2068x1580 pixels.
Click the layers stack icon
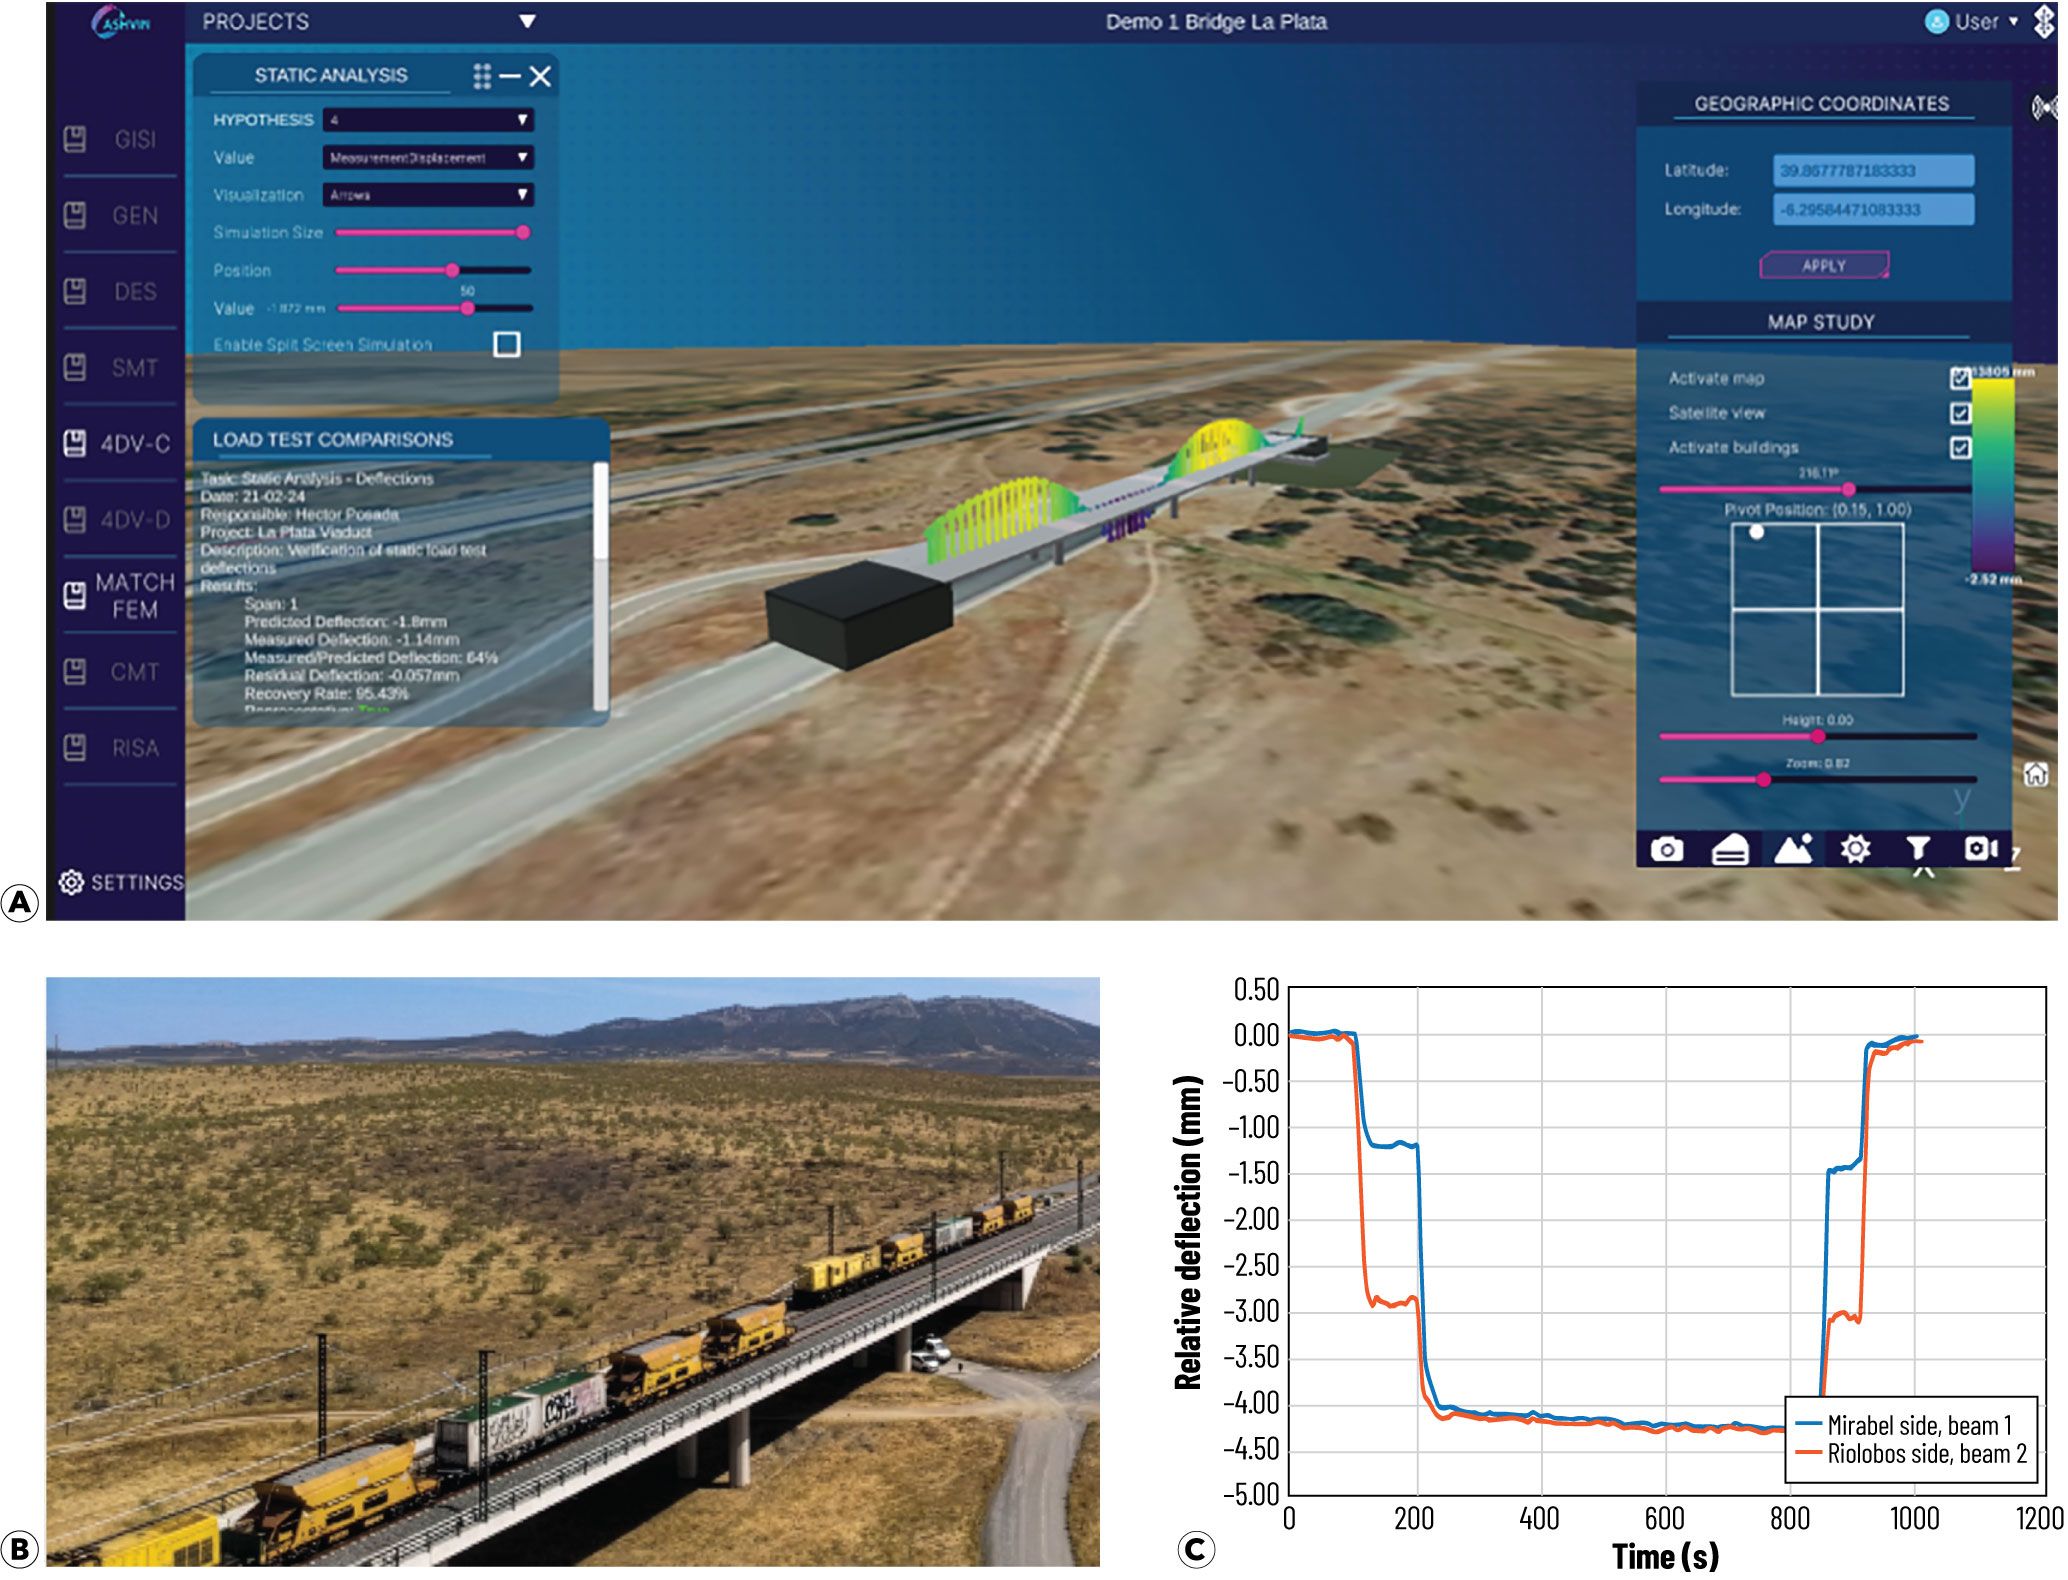pos(1730,850)
